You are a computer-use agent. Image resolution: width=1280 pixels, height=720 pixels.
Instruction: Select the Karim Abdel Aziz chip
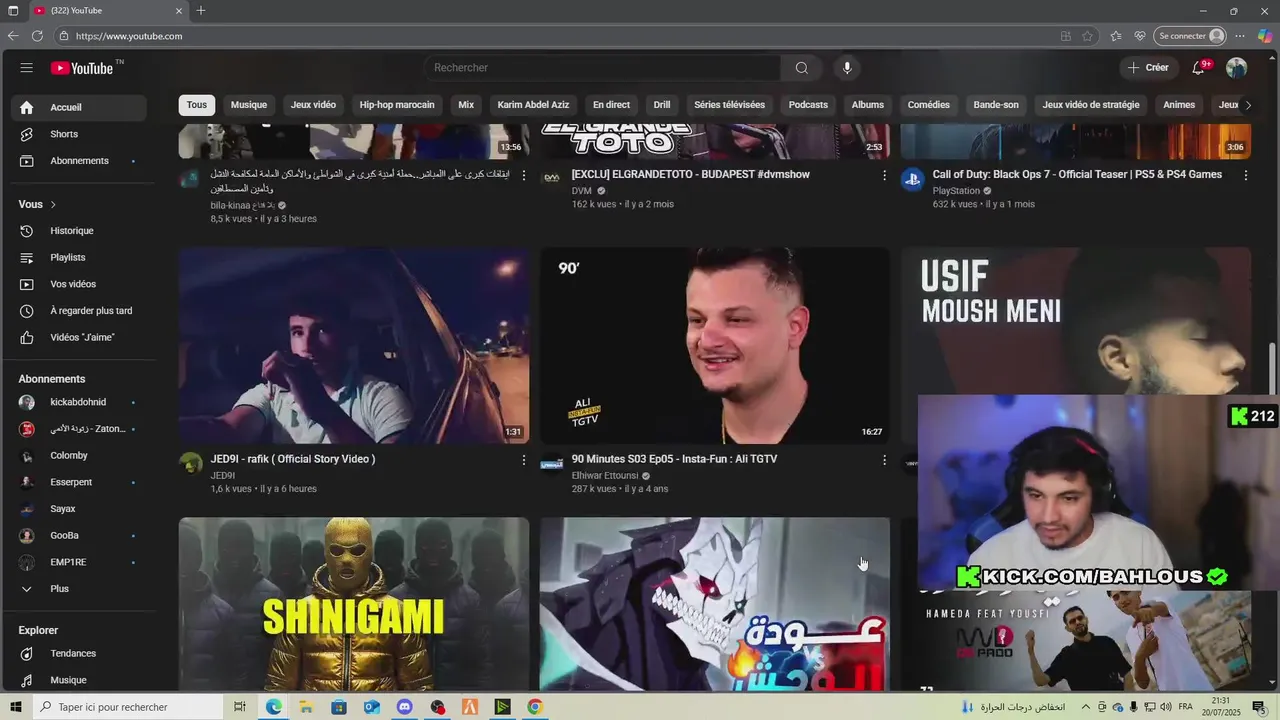tap(533, 105)
